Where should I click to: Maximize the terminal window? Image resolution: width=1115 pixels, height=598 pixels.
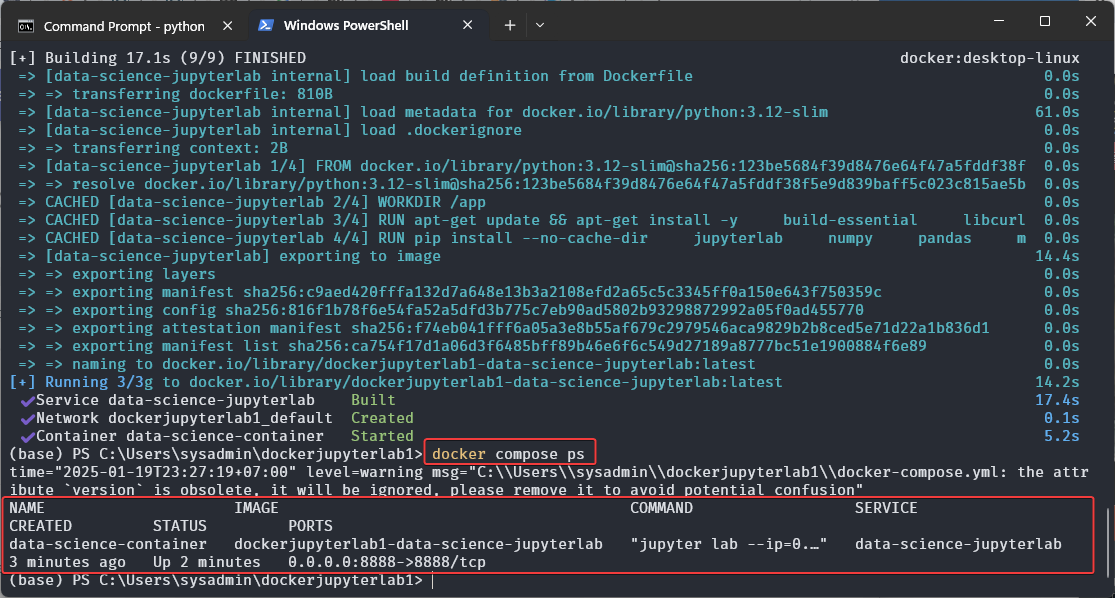(1045, 21)
